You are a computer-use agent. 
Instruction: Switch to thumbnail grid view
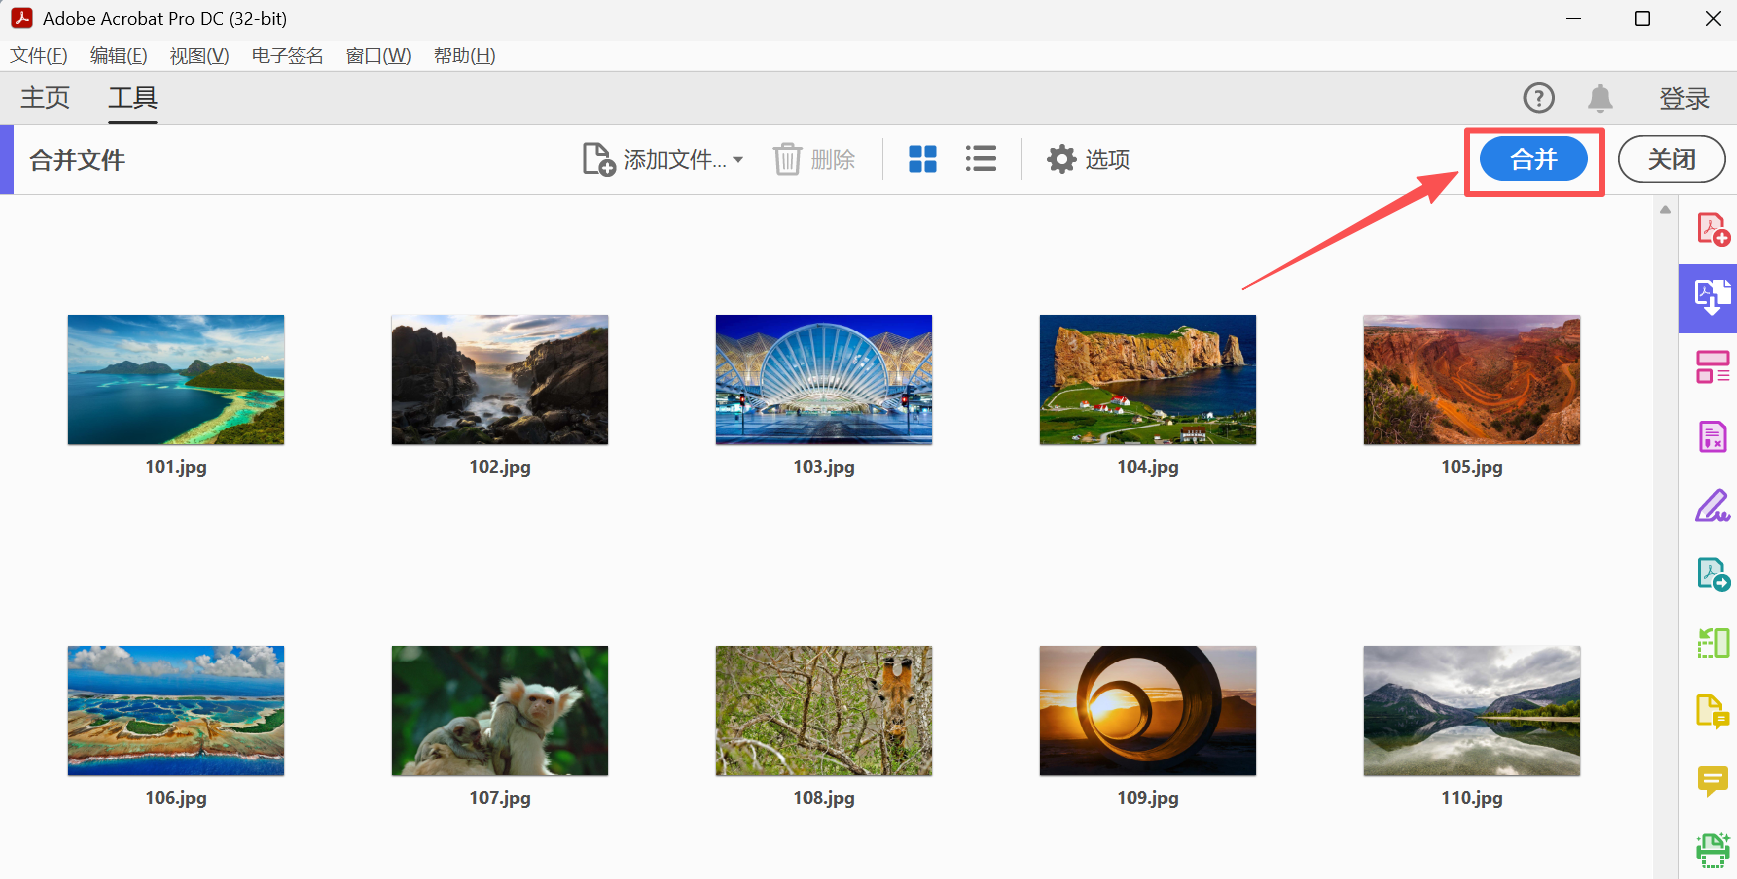(922, 159)
